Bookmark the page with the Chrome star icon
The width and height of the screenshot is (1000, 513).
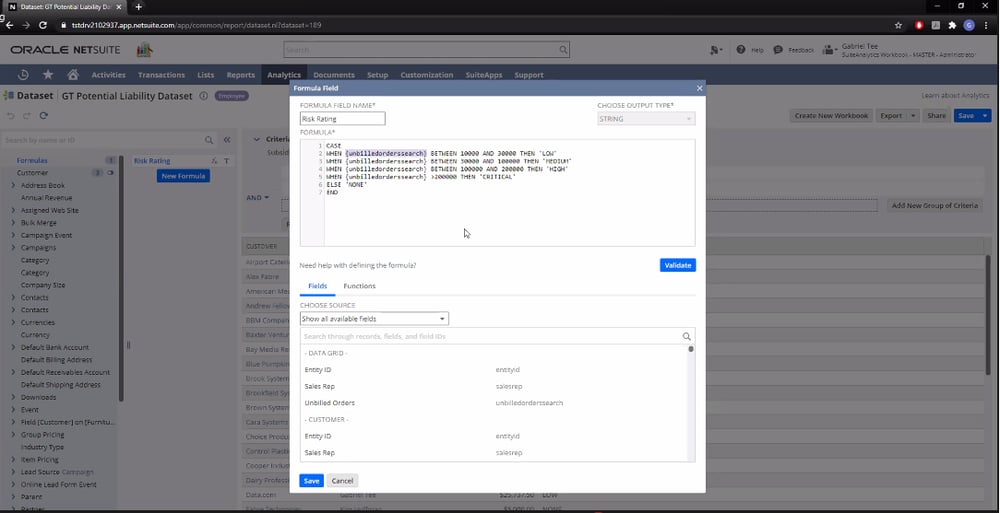(899, 26)
